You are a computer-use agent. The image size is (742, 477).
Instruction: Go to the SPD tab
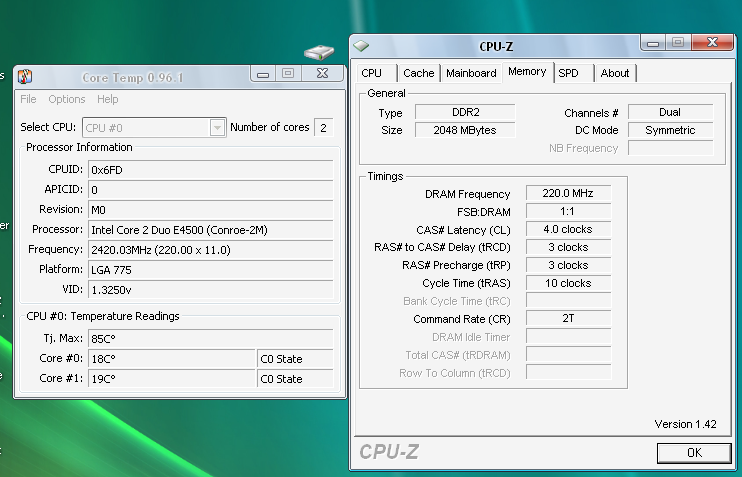coord(569,73)
